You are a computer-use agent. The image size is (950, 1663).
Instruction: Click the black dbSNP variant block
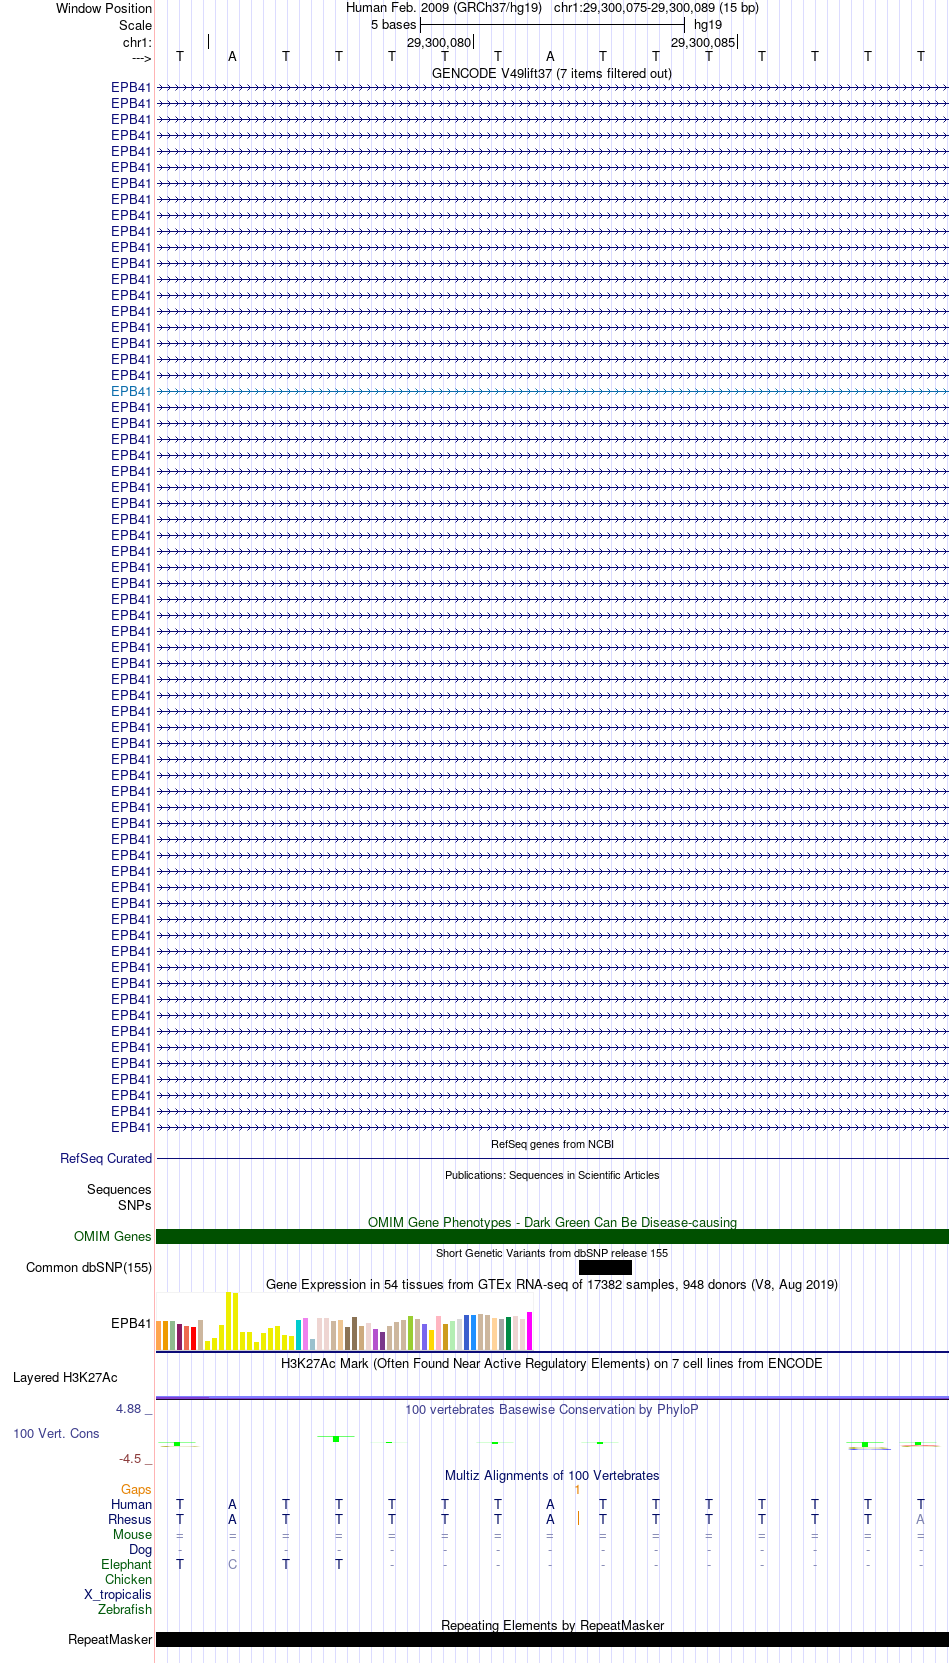pyautogui.click(x=605, y=1267)
